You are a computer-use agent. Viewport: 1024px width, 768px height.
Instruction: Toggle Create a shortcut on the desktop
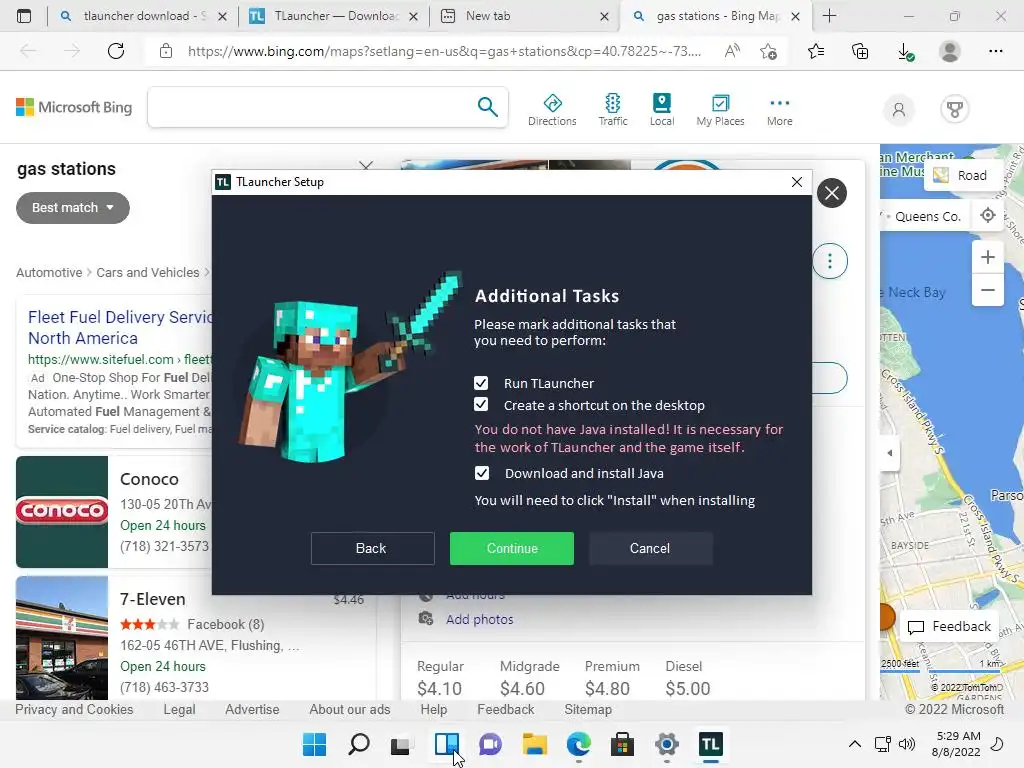pos(481,405)
